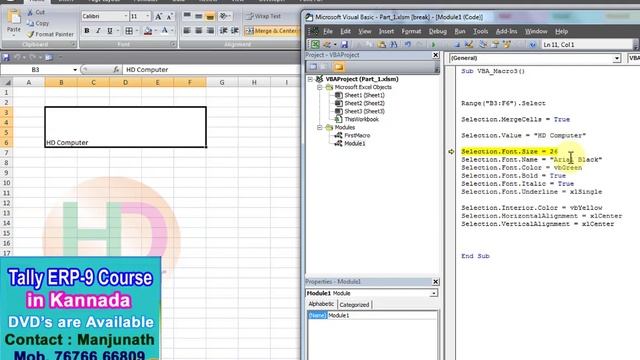Click Find binoculars icon in VBA toolbar
The height and width of the screenshot is (360, 640).
tap(393, 44)
